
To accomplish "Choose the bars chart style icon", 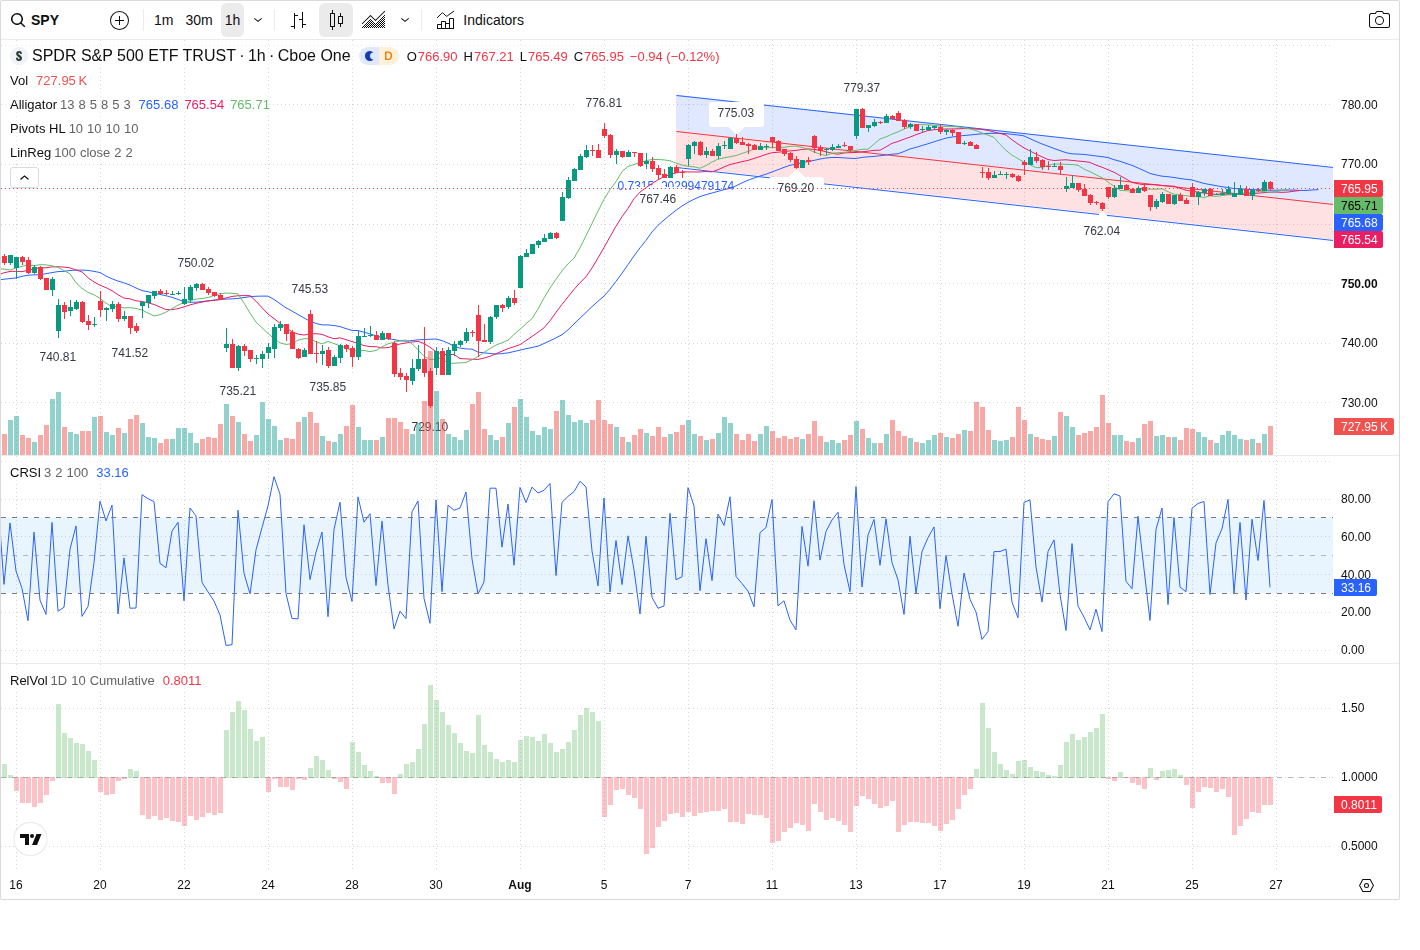I will pyautogui.click(x=298, y=20).
